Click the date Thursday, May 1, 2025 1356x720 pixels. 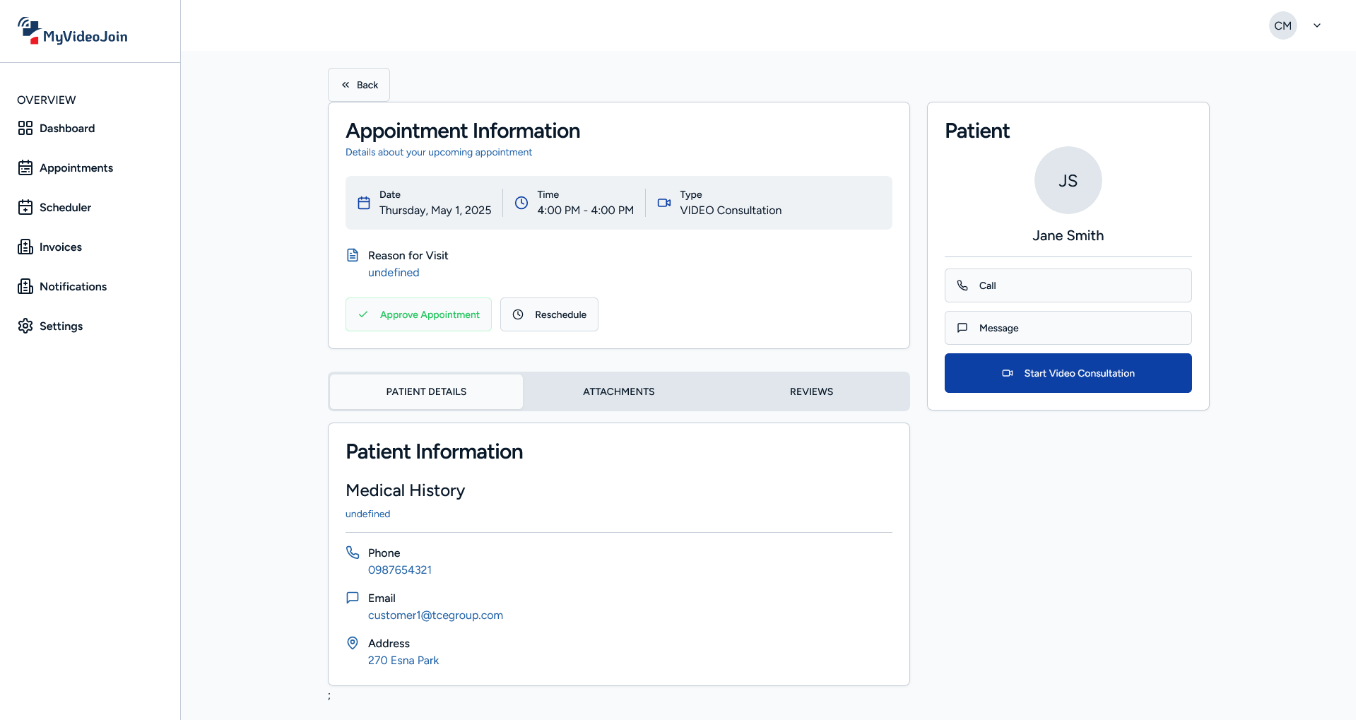pos(435,210)
